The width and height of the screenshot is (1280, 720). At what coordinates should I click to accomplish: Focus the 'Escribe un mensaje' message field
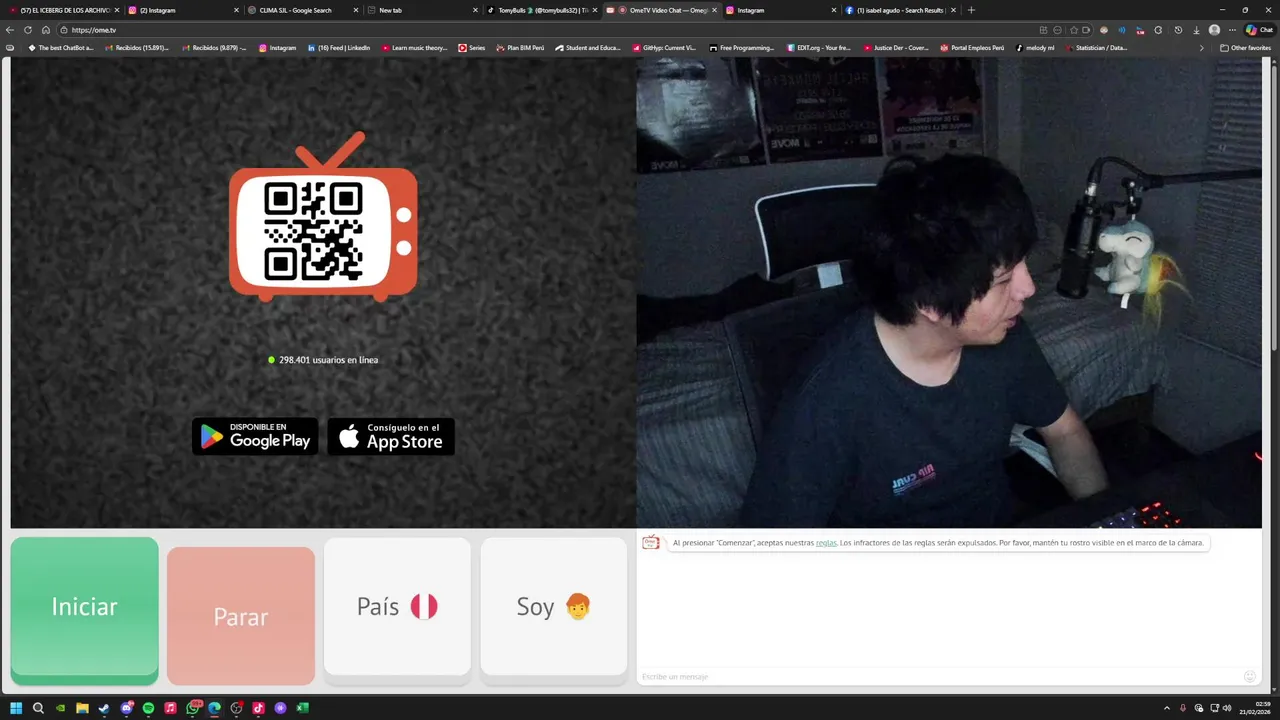(x=940, y=677)
